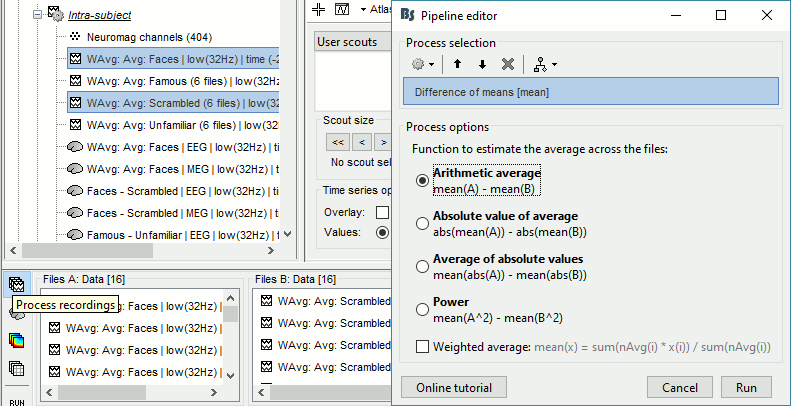The height and width of the screenshot is (406, 791).
Task: Select Difference of means process row
Action: click(x=590, y=93)
